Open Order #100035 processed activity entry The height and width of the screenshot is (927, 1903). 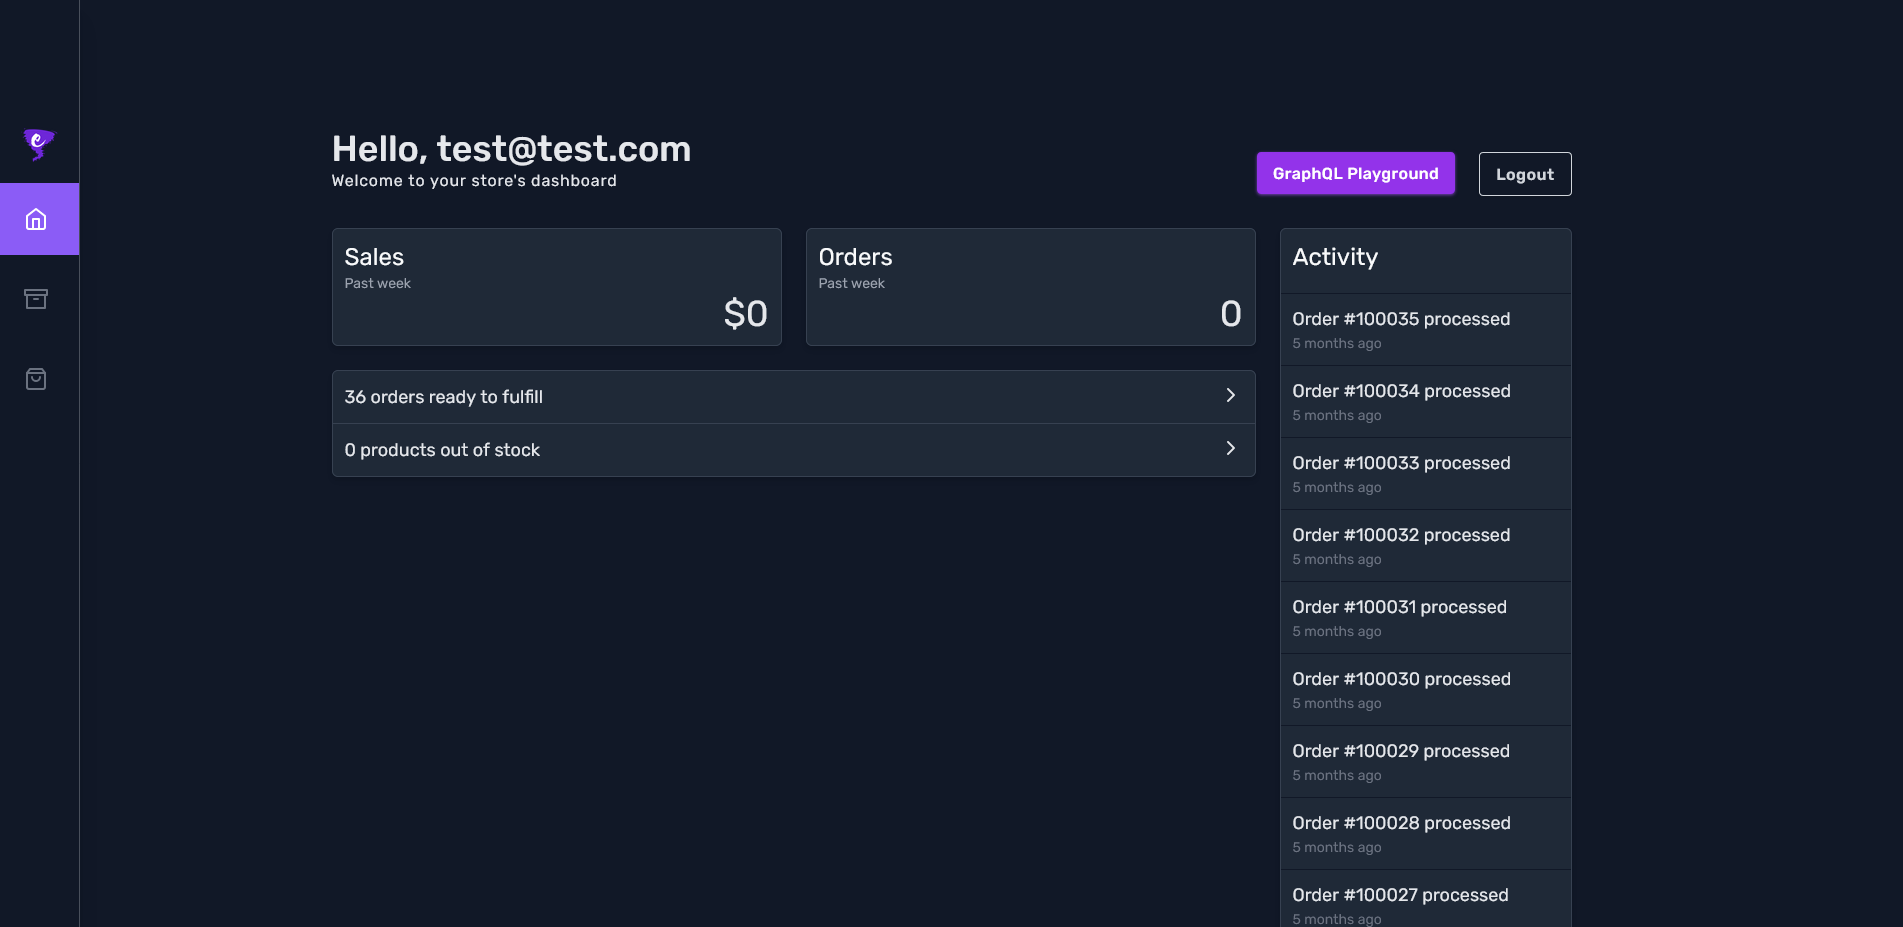click(x=1425, y=330)
